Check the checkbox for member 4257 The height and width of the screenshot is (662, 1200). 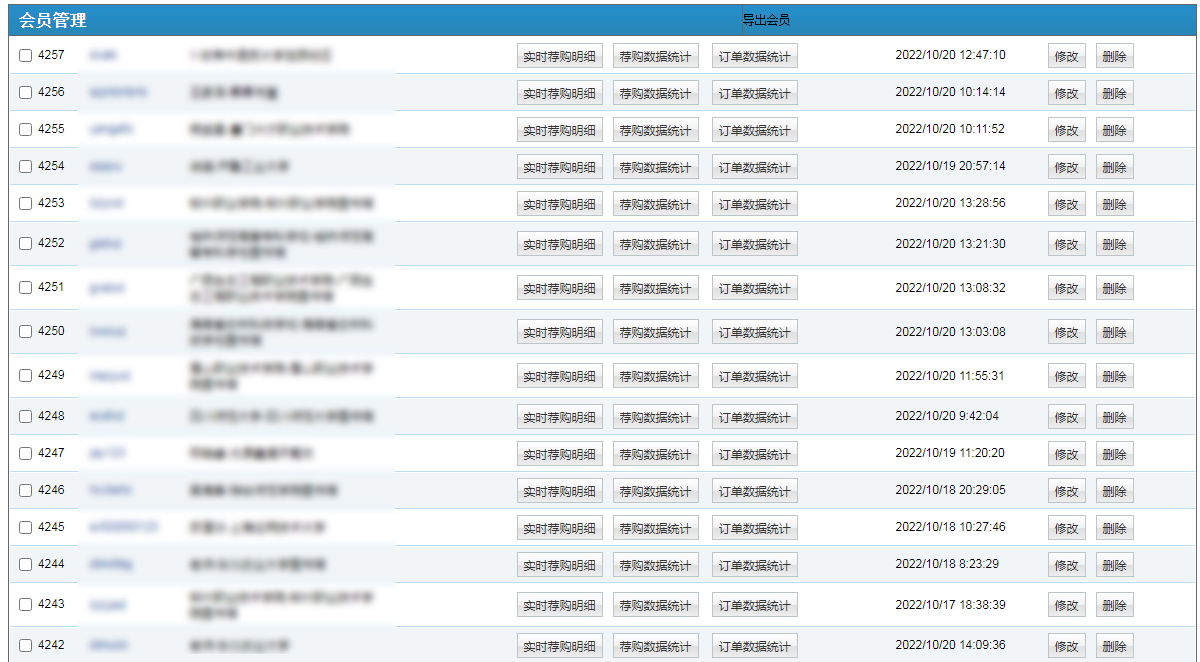coord(26,56)
